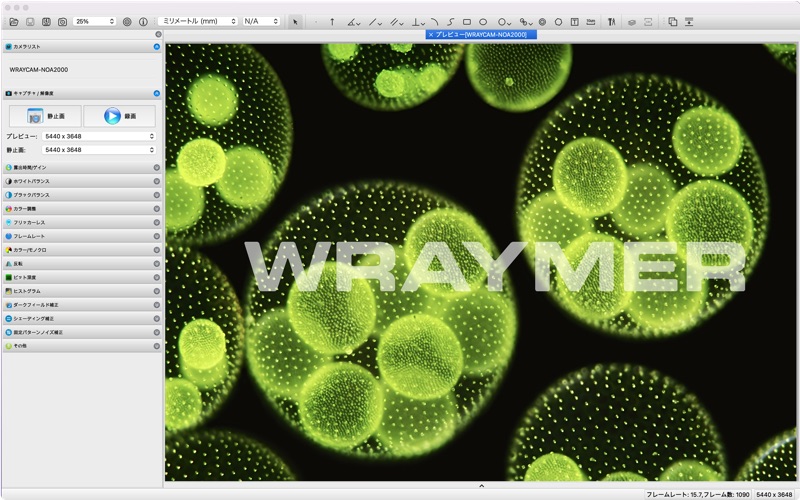Click the save disk icon in toolbar

click(x=30, y=21)
